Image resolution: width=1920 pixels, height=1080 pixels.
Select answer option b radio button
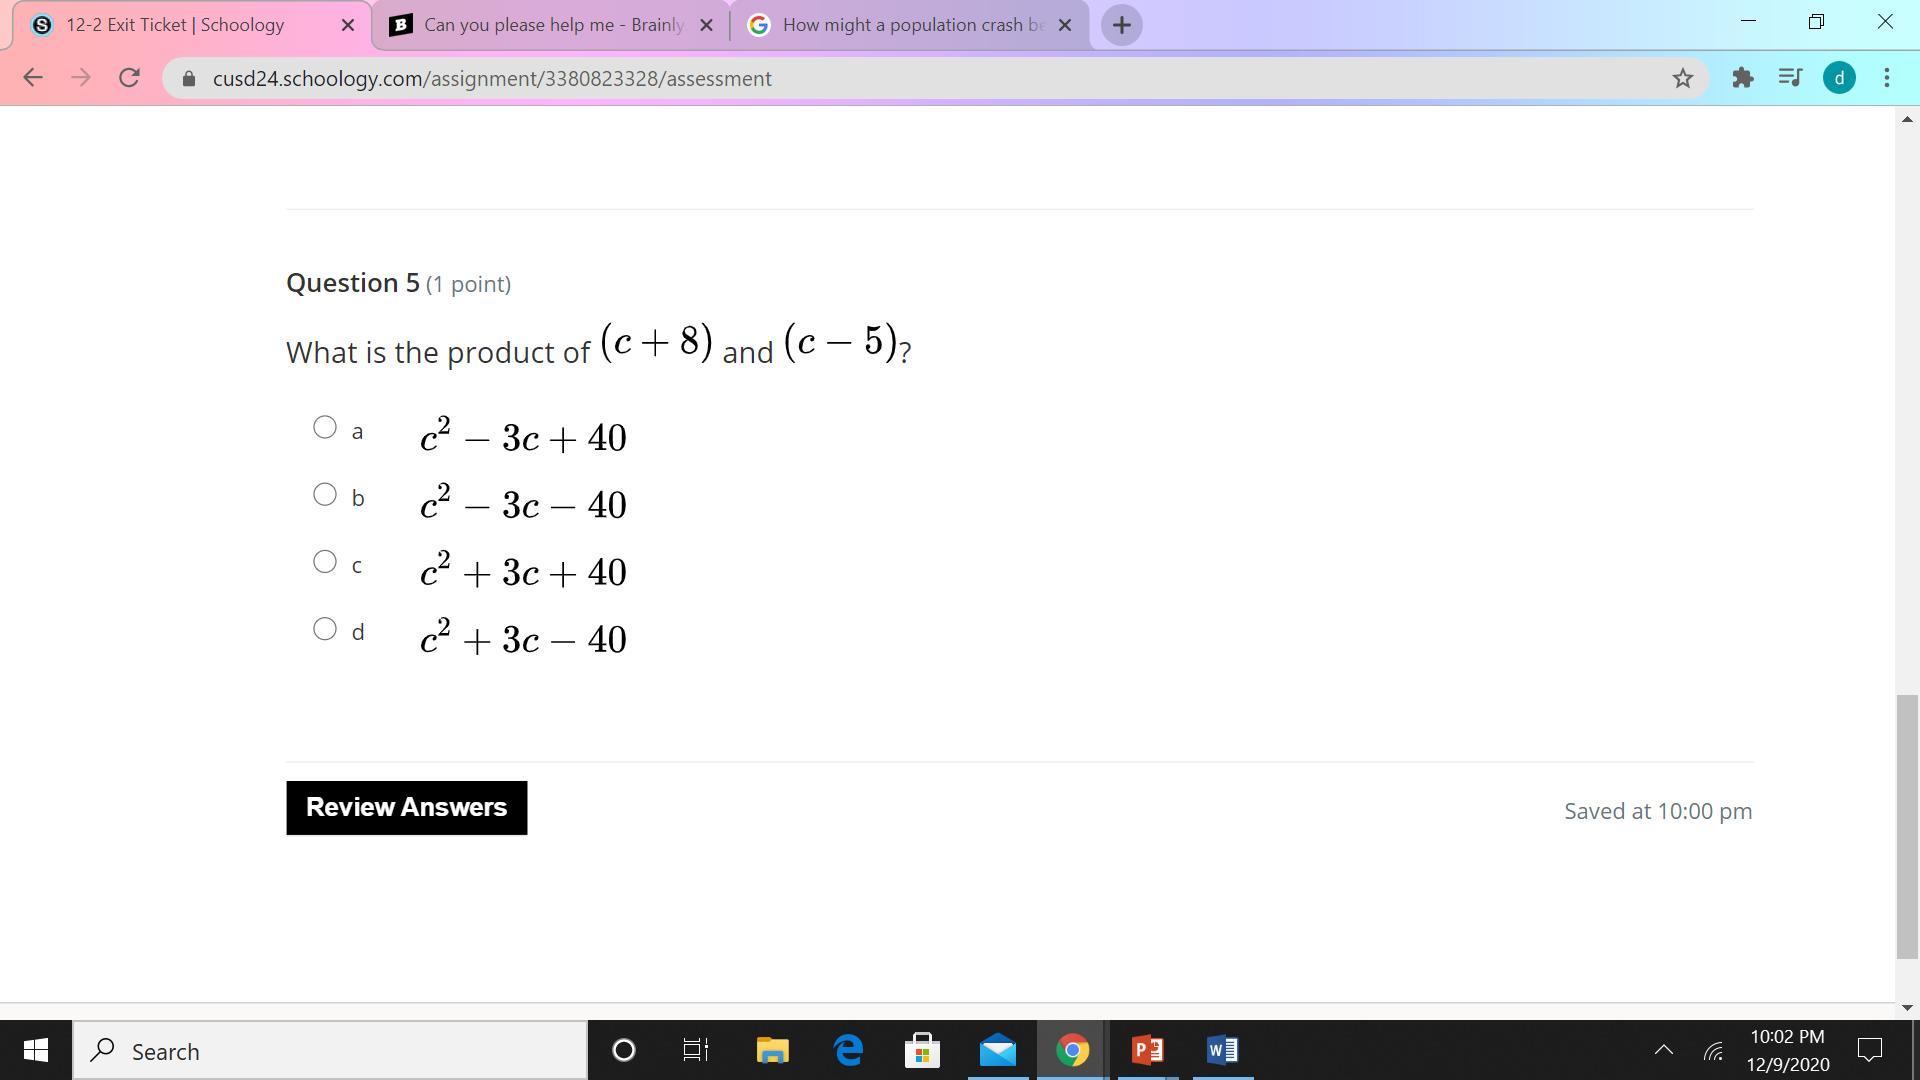pyautogui.click(x=324, y=495)
